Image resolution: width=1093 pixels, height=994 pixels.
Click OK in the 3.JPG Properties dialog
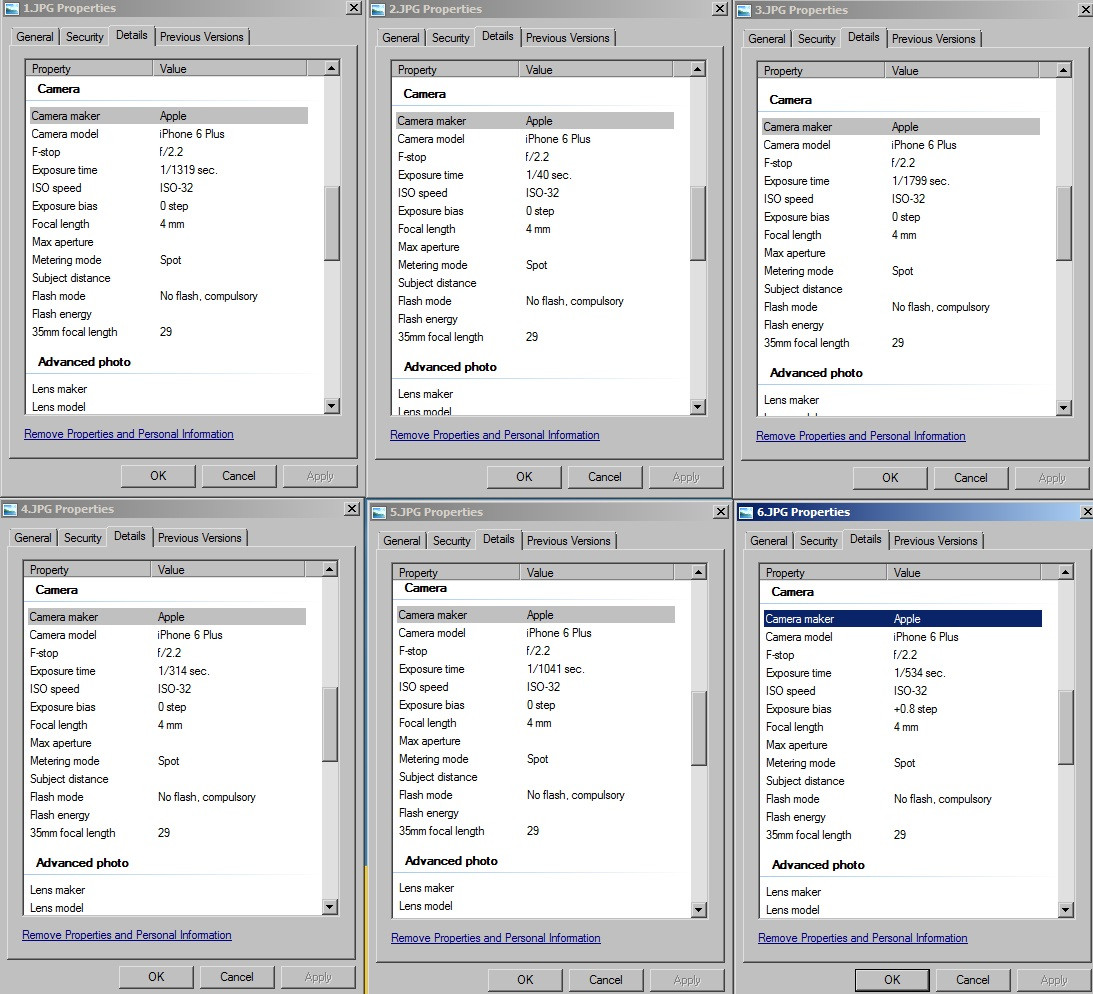pos(890,478)
